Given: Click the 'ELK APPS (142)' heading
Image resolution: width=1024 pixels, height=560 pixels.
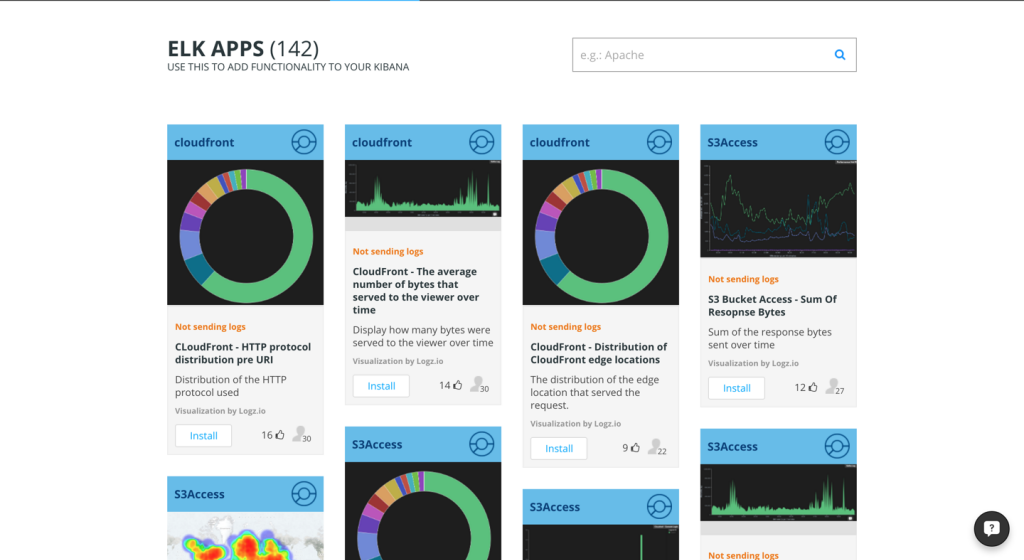Looking at the screenshot, I should click(x=243, y=48).
